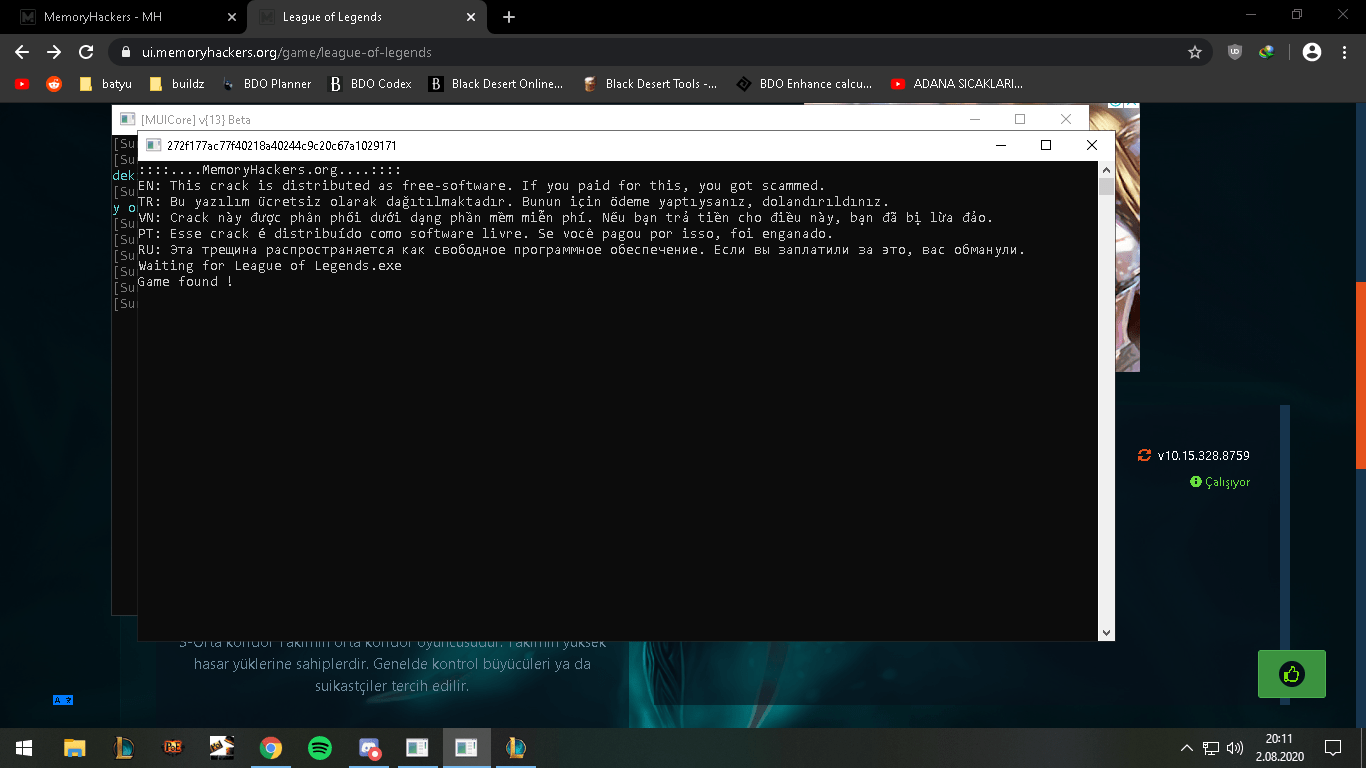Open the ADANA SICAKLARI YouTube bookmark
1366x768 pixels.
(x=957, y=84)
